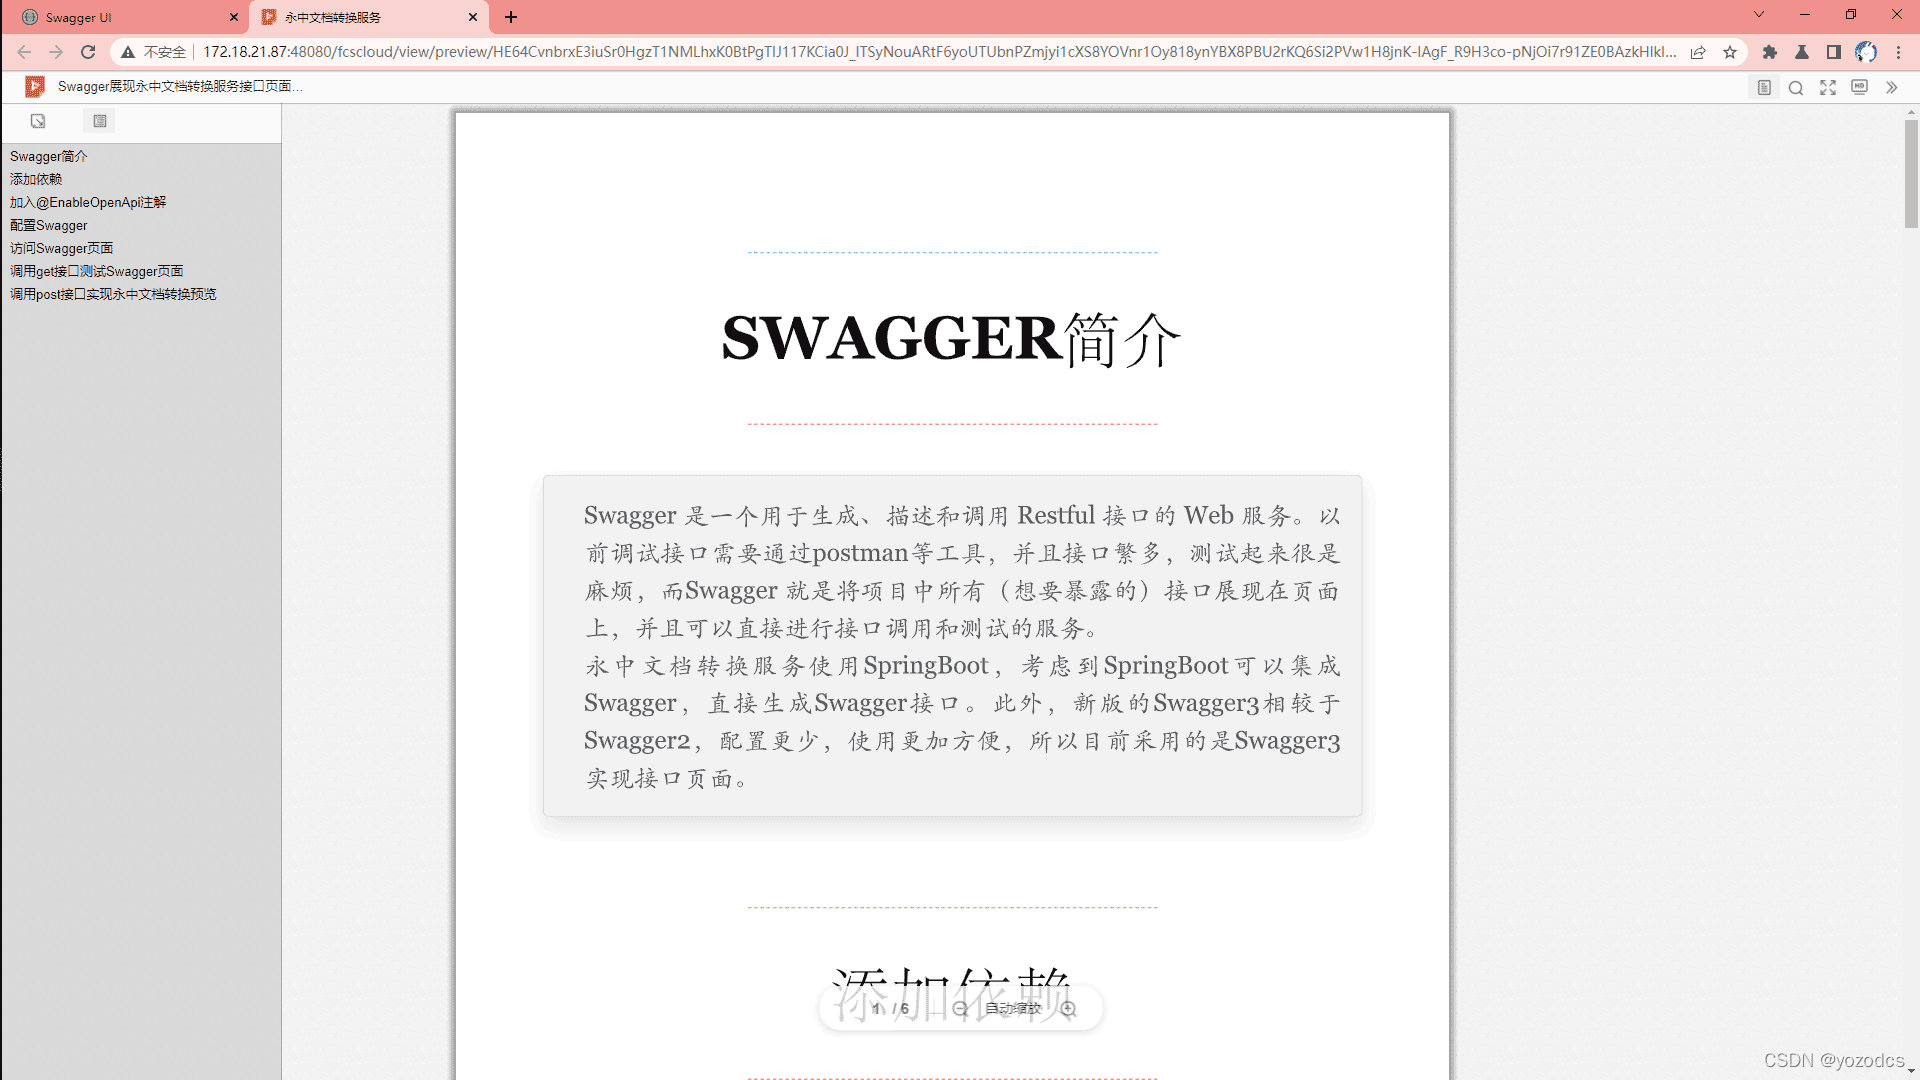Screen dimensions: 1920x1080
Task: Share this page via the share icon
Action: (x=1698, y=52)
